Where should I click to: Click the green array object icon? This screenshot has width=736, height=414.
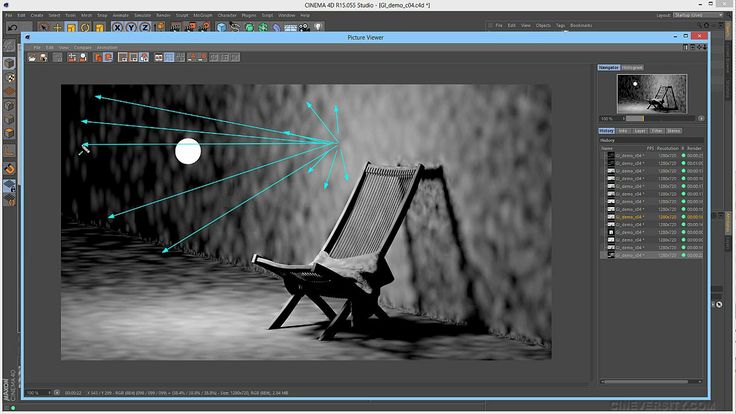(x=249, y=28)
